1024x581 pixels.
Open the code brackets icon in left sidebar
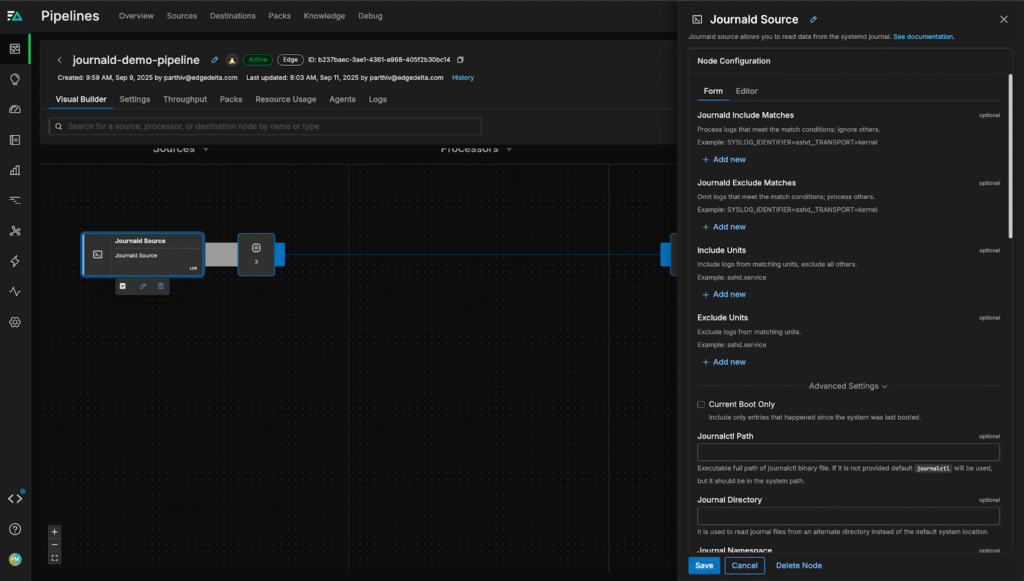(x=15, y=498)
